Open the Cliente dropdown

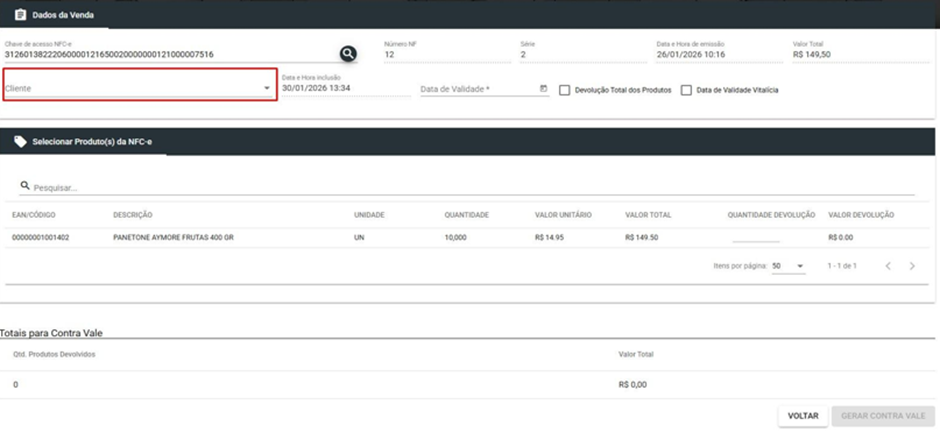coord(138,88)
